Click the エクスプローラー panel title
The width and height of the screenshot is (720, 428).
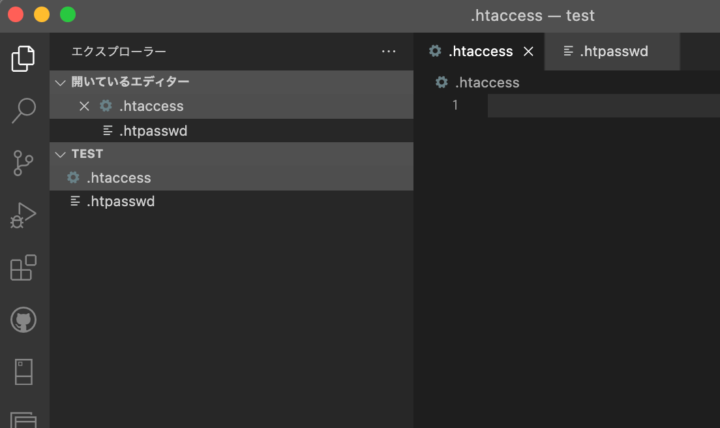click(119, 51)
